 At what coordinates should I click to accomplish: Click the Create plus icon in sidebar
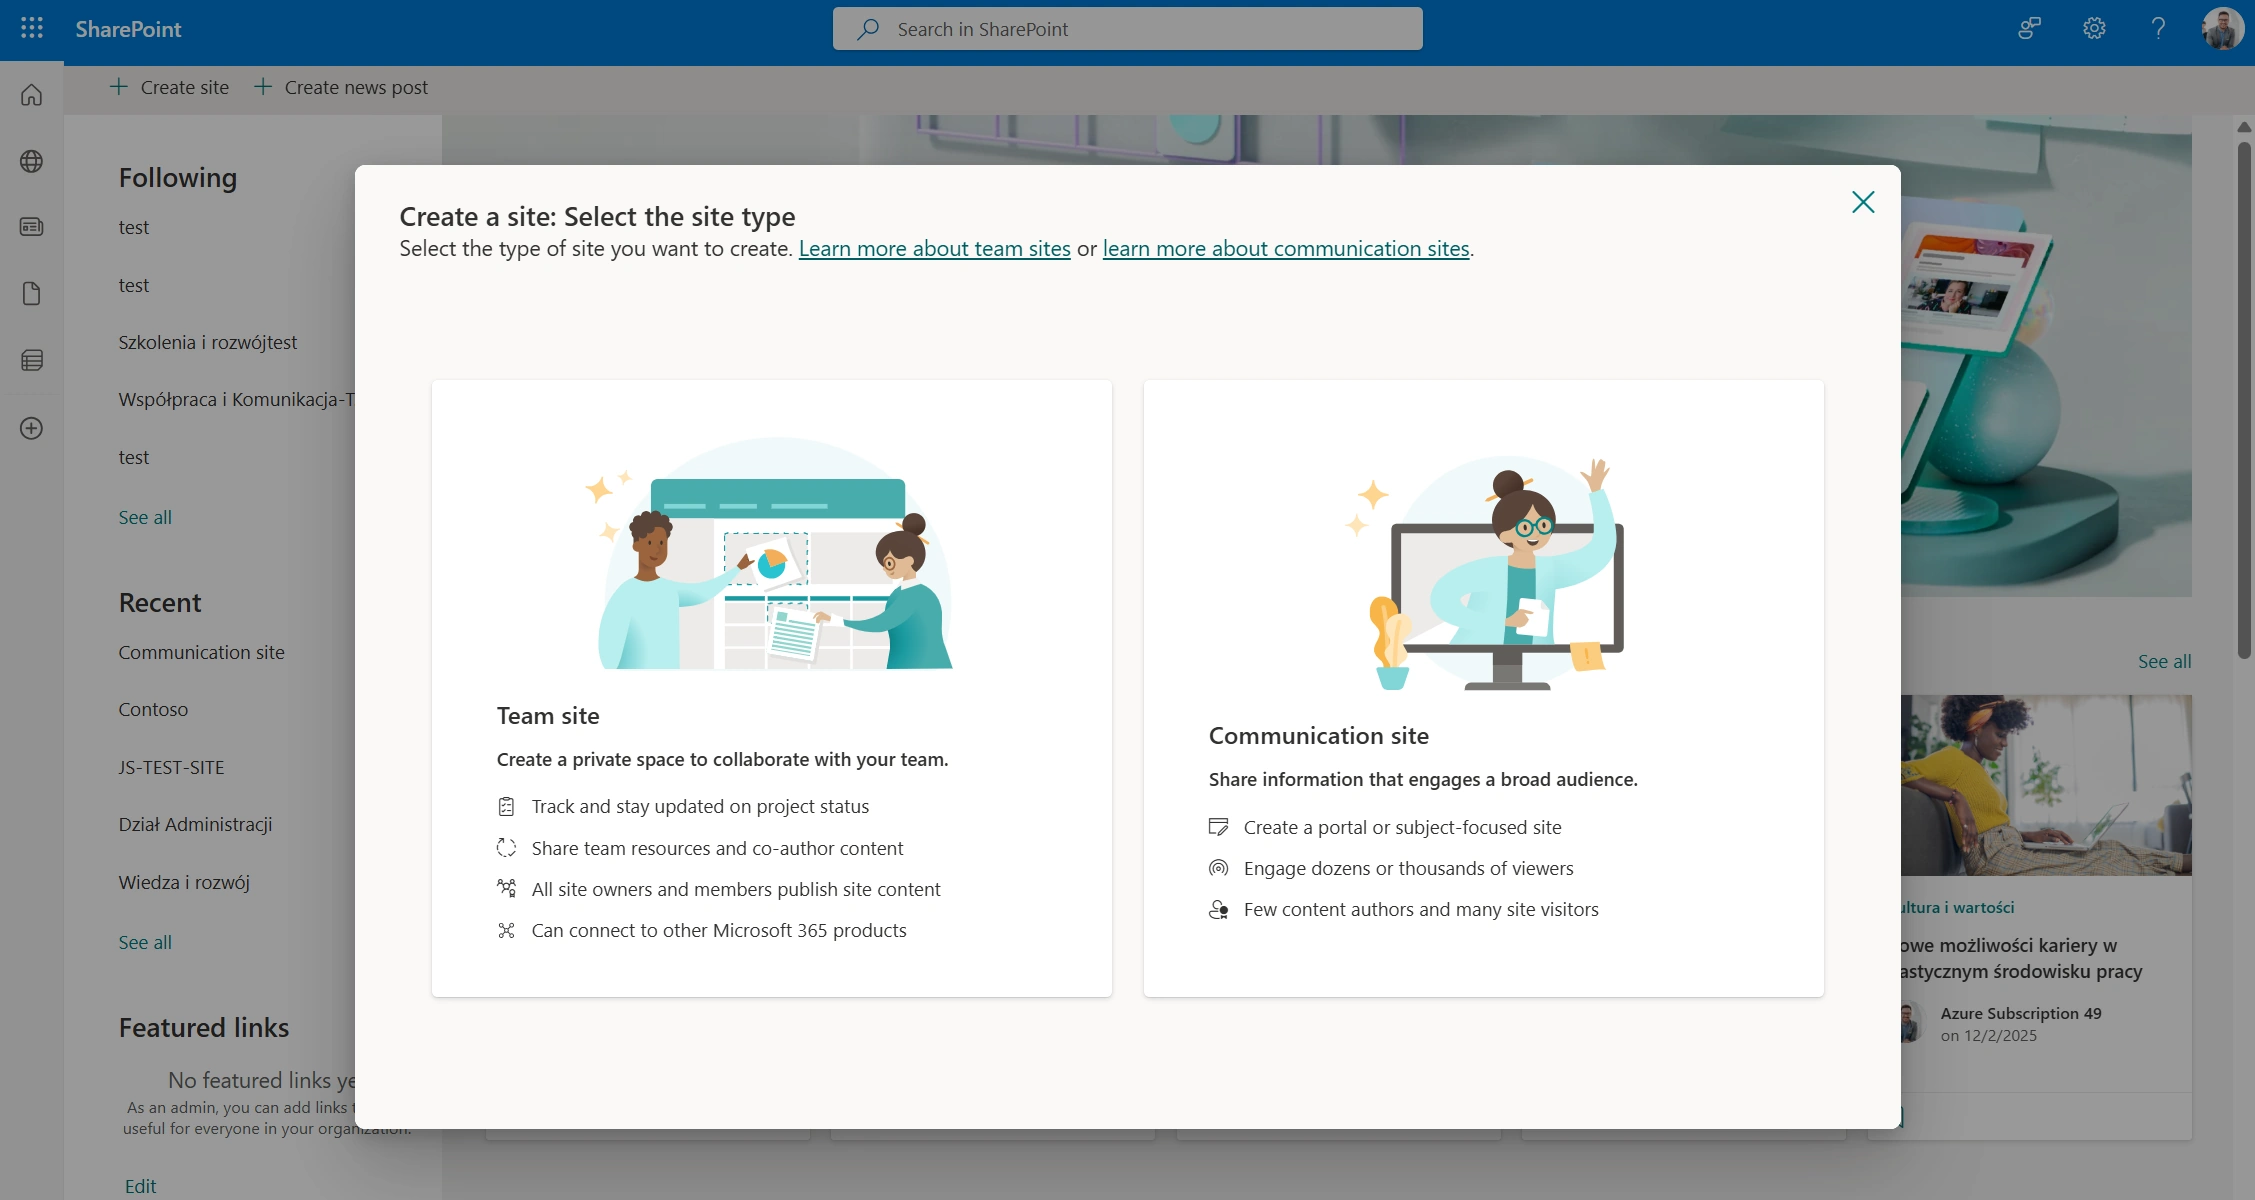coord(31,428)
